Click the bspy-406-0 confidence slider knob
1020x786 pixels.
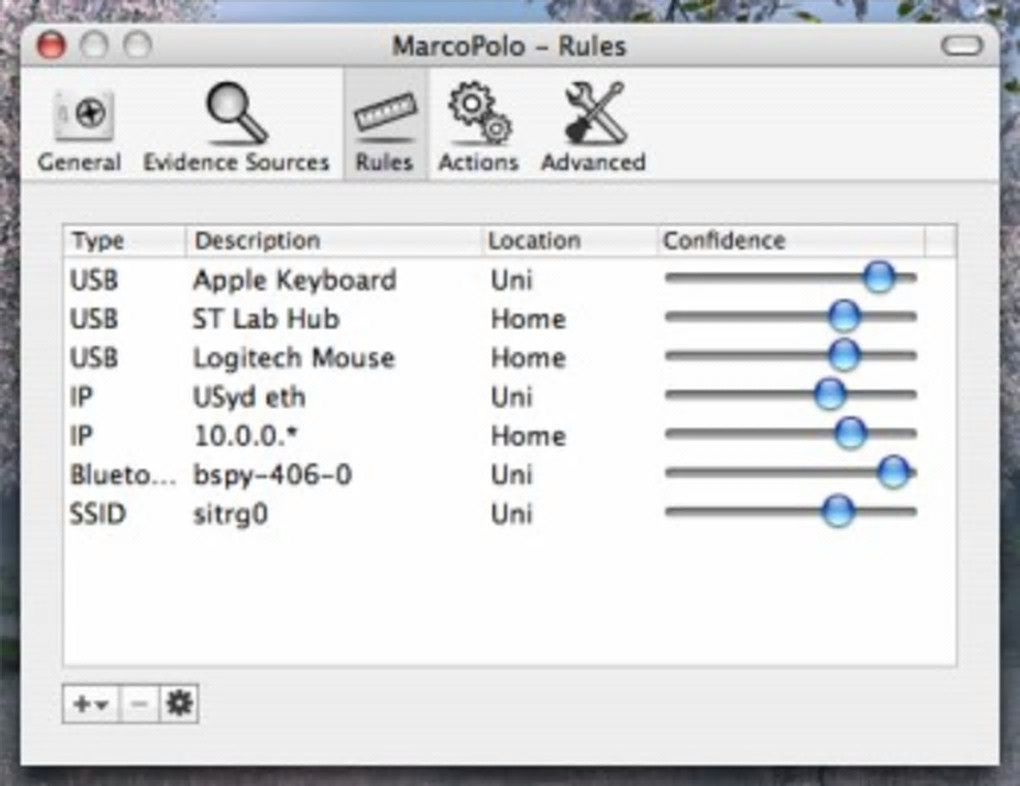[x=894, y=472]
